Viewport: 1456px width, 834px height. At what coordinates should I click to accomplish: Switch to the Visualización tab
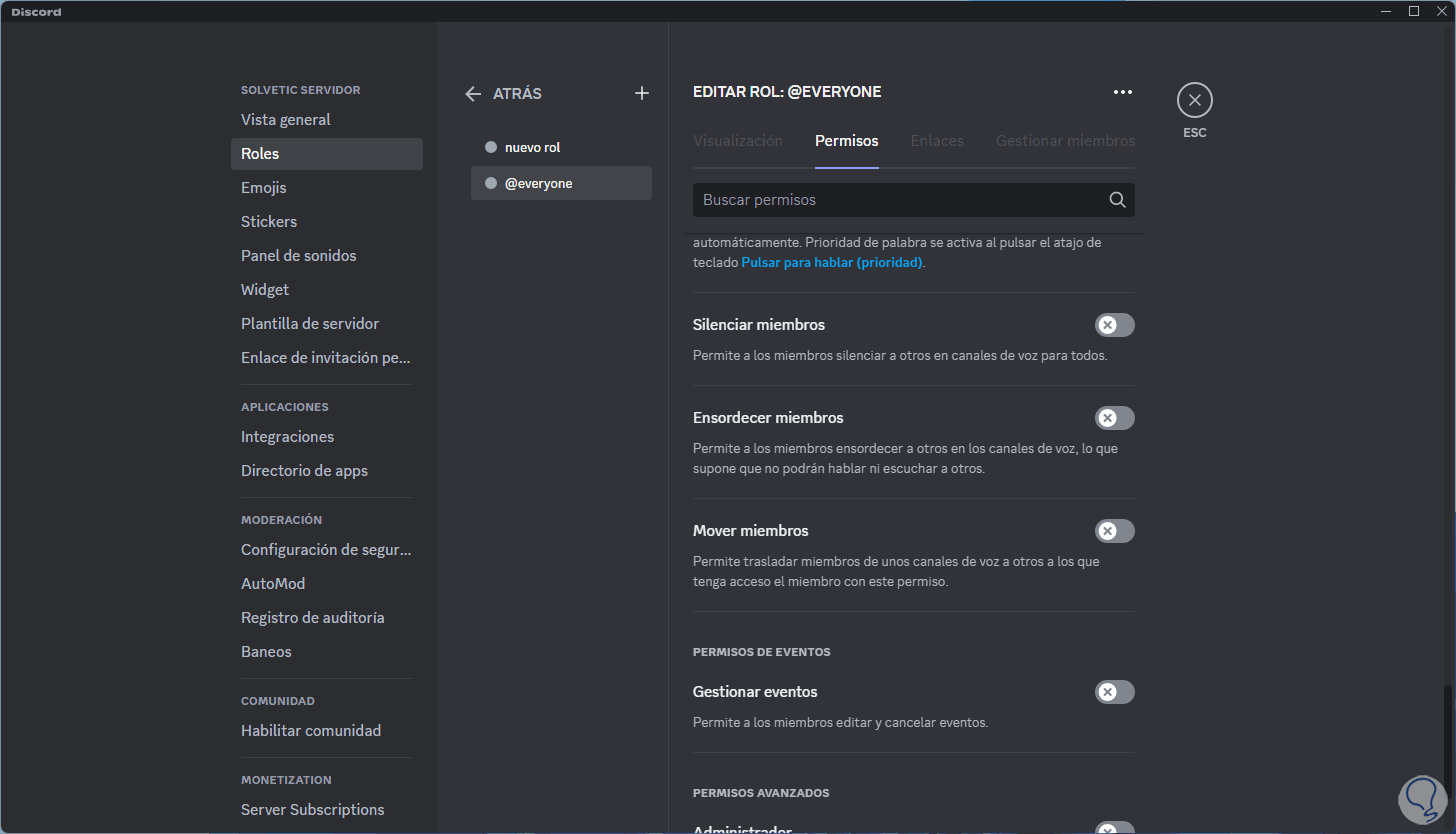[x=737, y=141]
